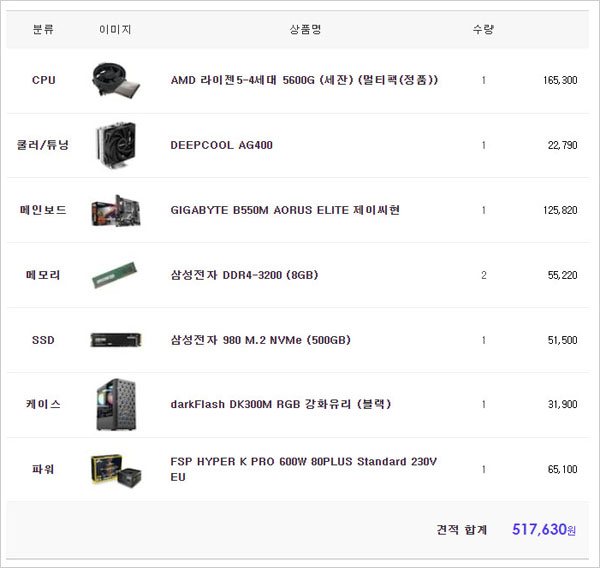
Task: Open FSP HYPER K PRO 600W product link
Action: 303,469
